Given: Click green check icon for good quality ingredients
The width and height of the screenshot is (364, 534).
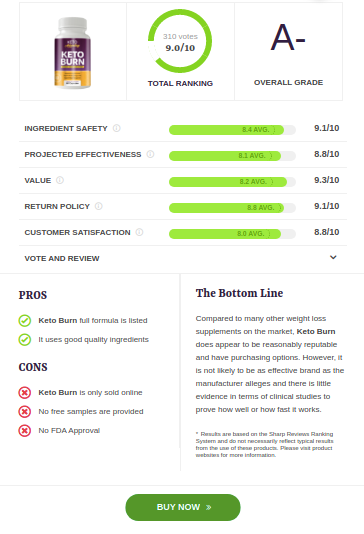Looking at the screenshot, I should [x=25, y=340].
